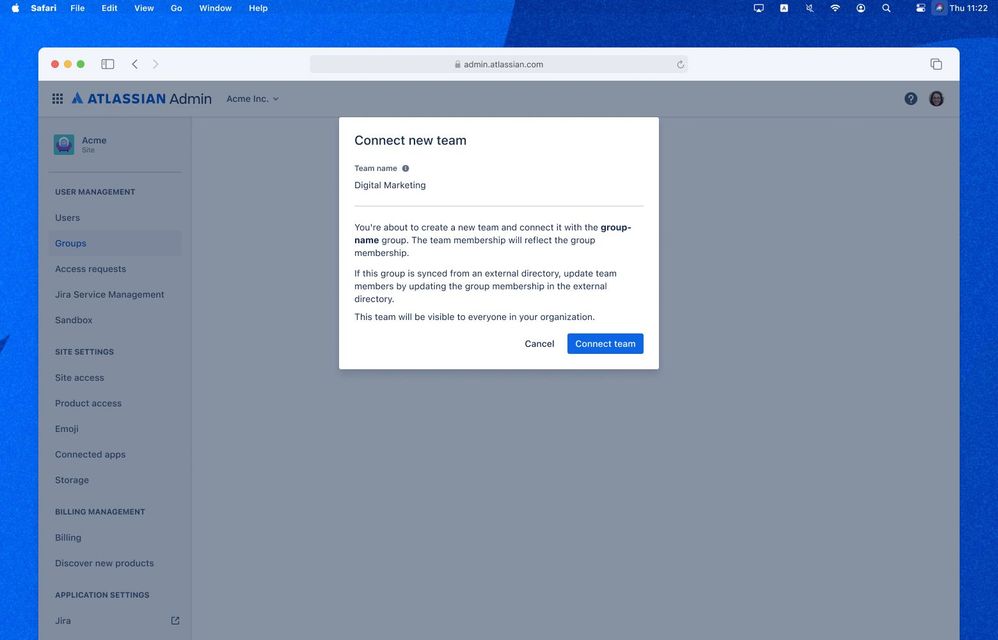The height and width of the screenshot is (640, 998).
Task: Open Users in the sidebar
Action: coord(115,218)
